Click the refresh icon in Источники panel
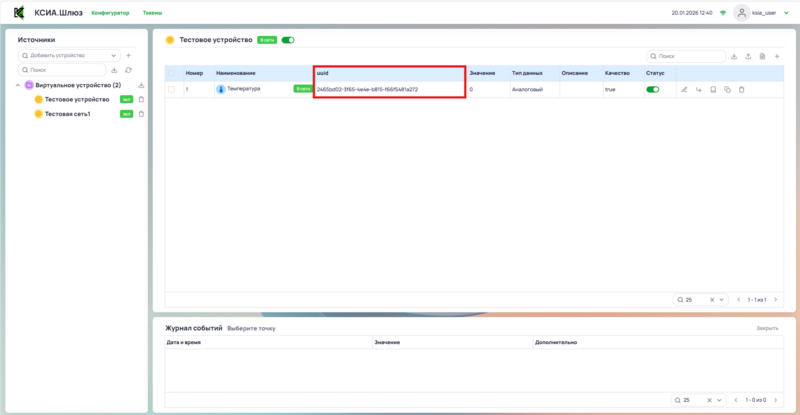 tap(128, 70)
